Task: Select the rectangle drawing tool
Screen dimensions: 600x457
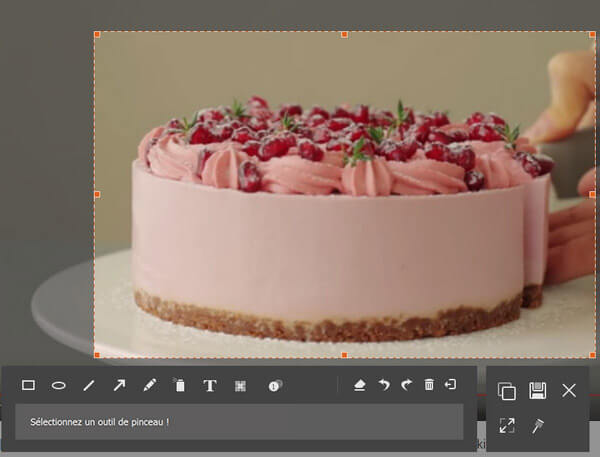Action: [x=29, y=385]
